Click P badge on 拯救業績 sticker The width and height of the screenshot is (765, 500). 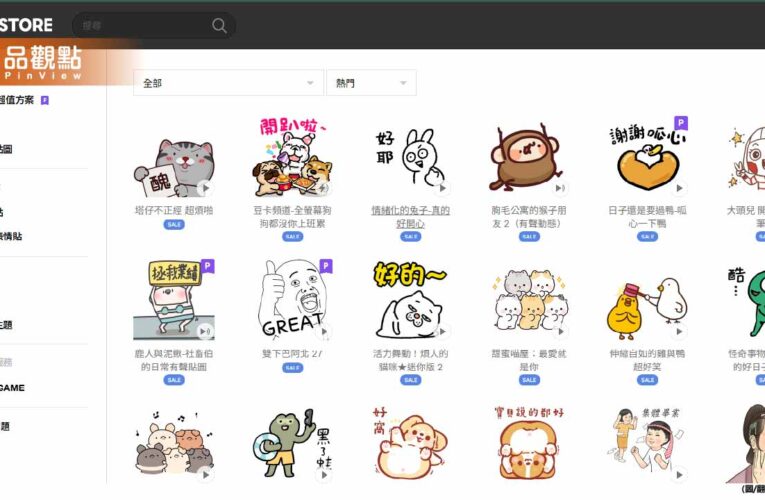208,266
